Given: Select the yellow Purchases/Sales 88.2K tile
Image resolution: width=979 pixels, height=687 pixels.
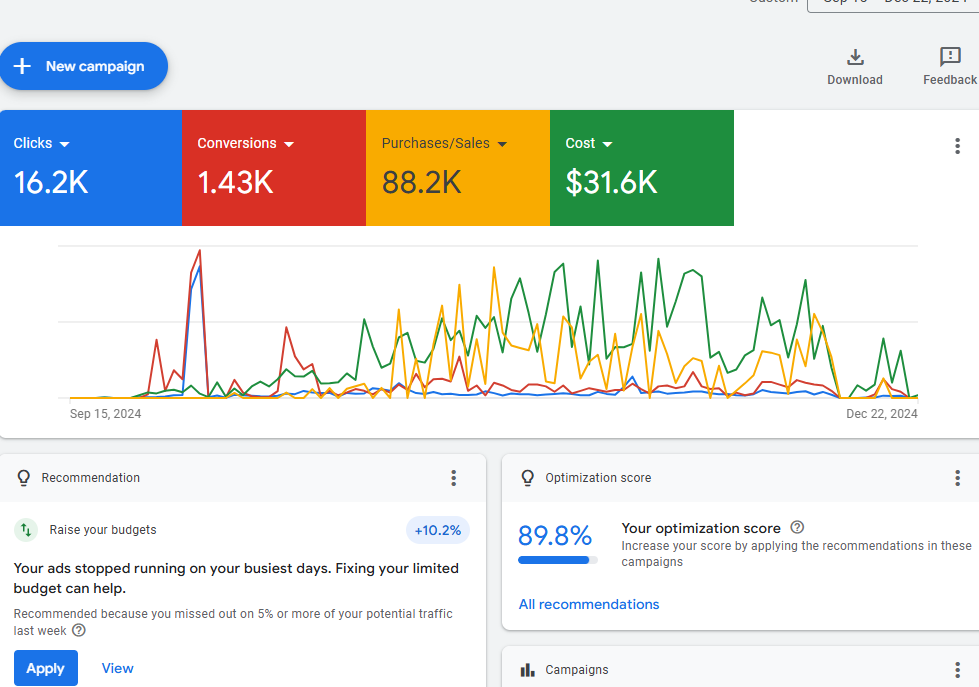Looking at the screenshot, I should [458, 168].
